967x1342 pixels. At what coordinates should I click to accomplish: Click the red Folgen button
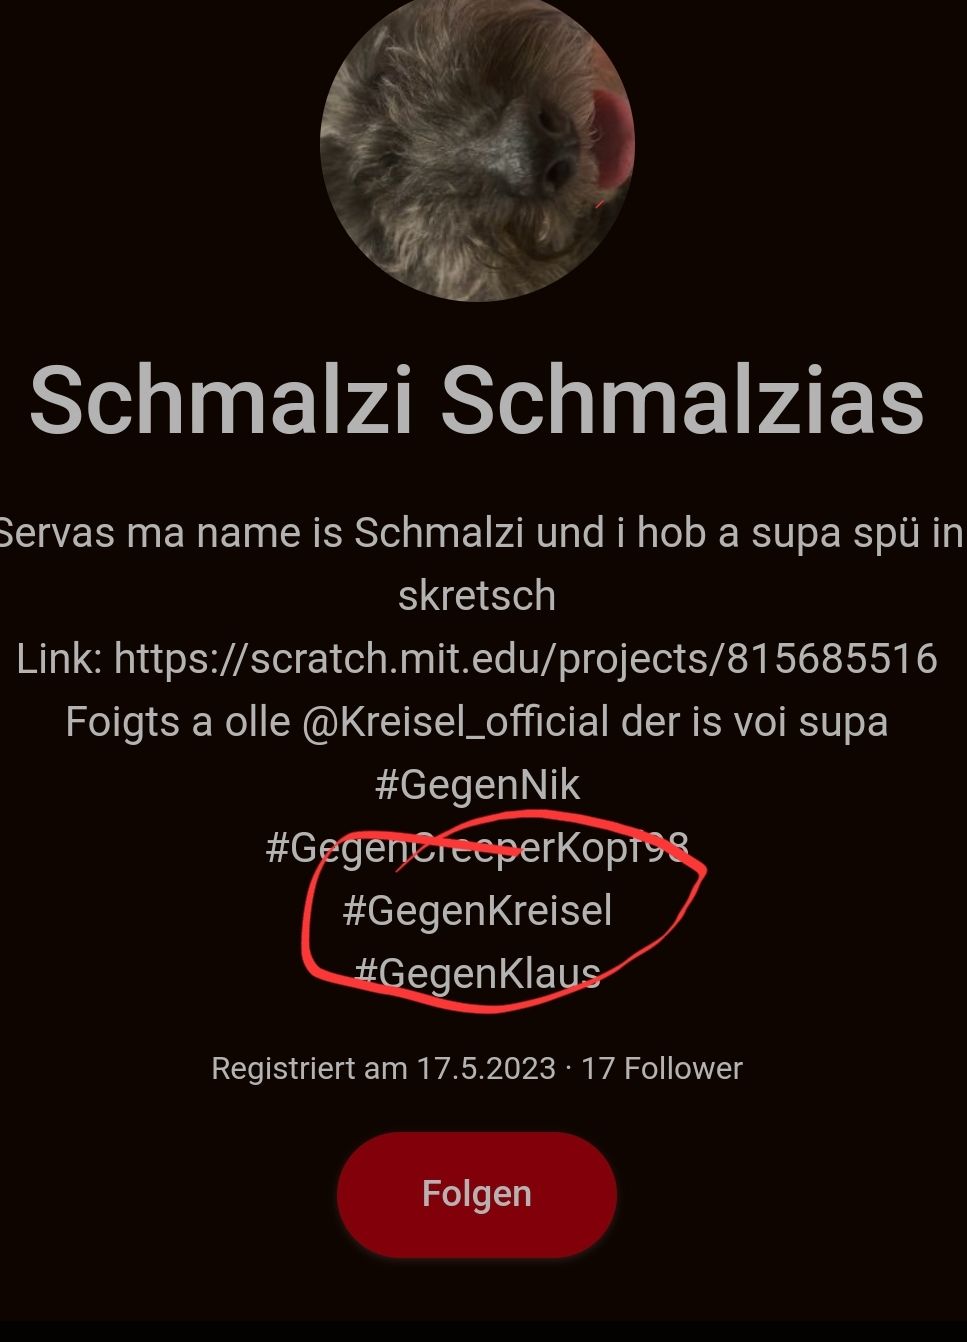477,1194
